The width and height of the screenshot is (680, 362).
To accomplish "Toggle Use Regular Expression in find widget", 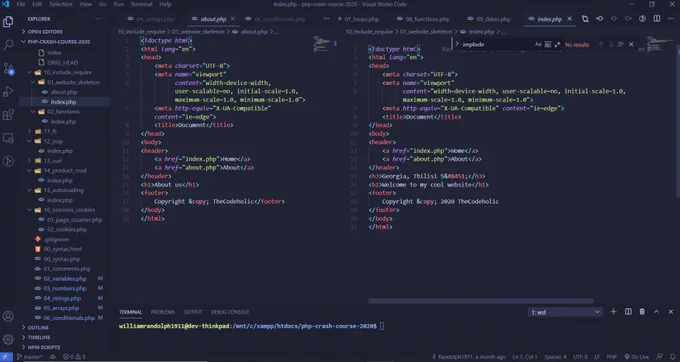I will [x=557, y=44].
